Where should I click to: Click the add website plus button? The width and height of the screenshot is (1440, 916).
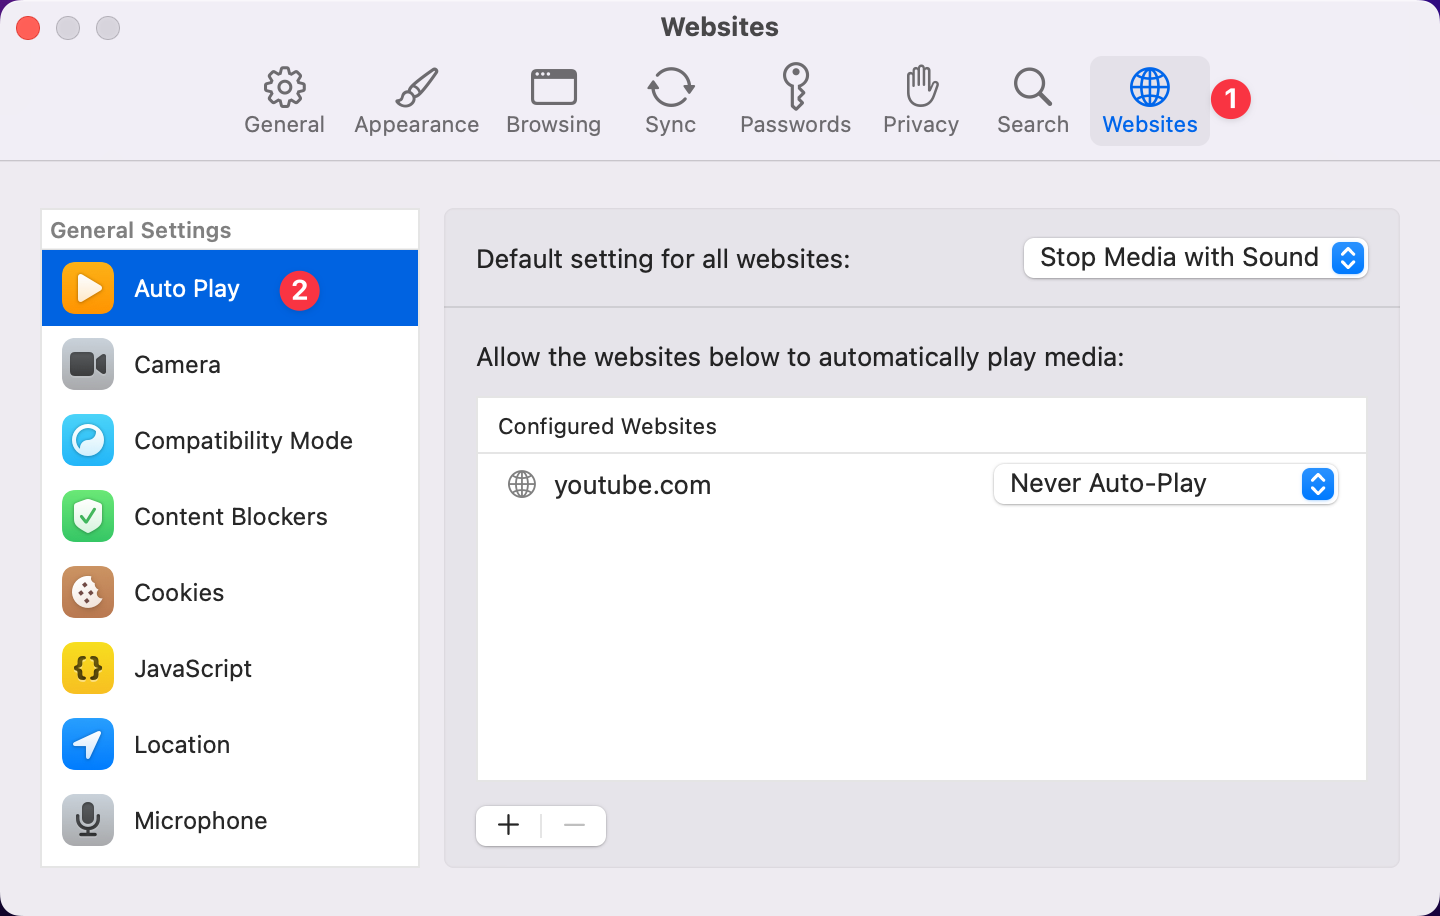point(508,825)
